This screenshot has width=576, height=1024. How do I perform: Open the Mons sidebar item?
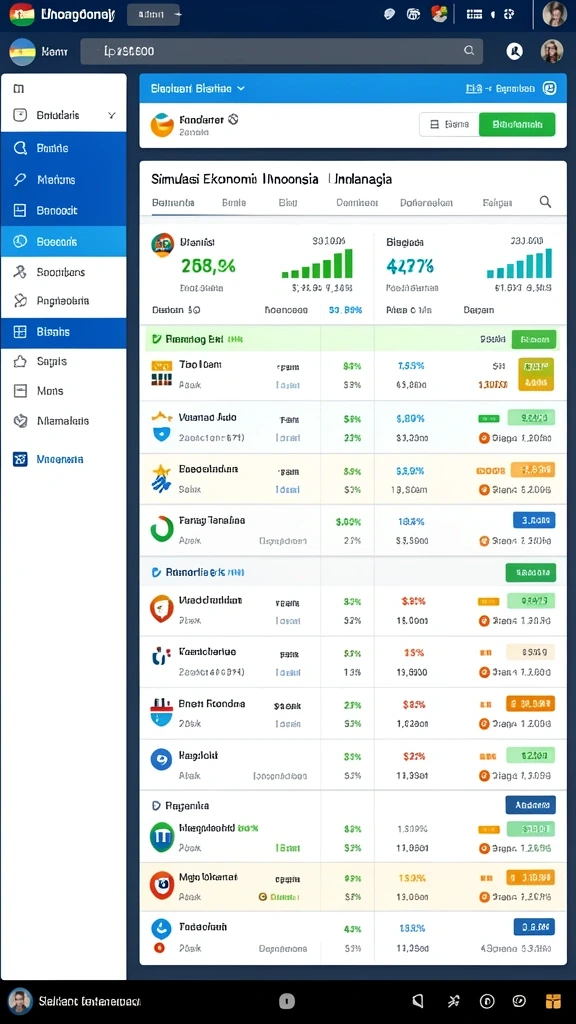tap(63, 391)
